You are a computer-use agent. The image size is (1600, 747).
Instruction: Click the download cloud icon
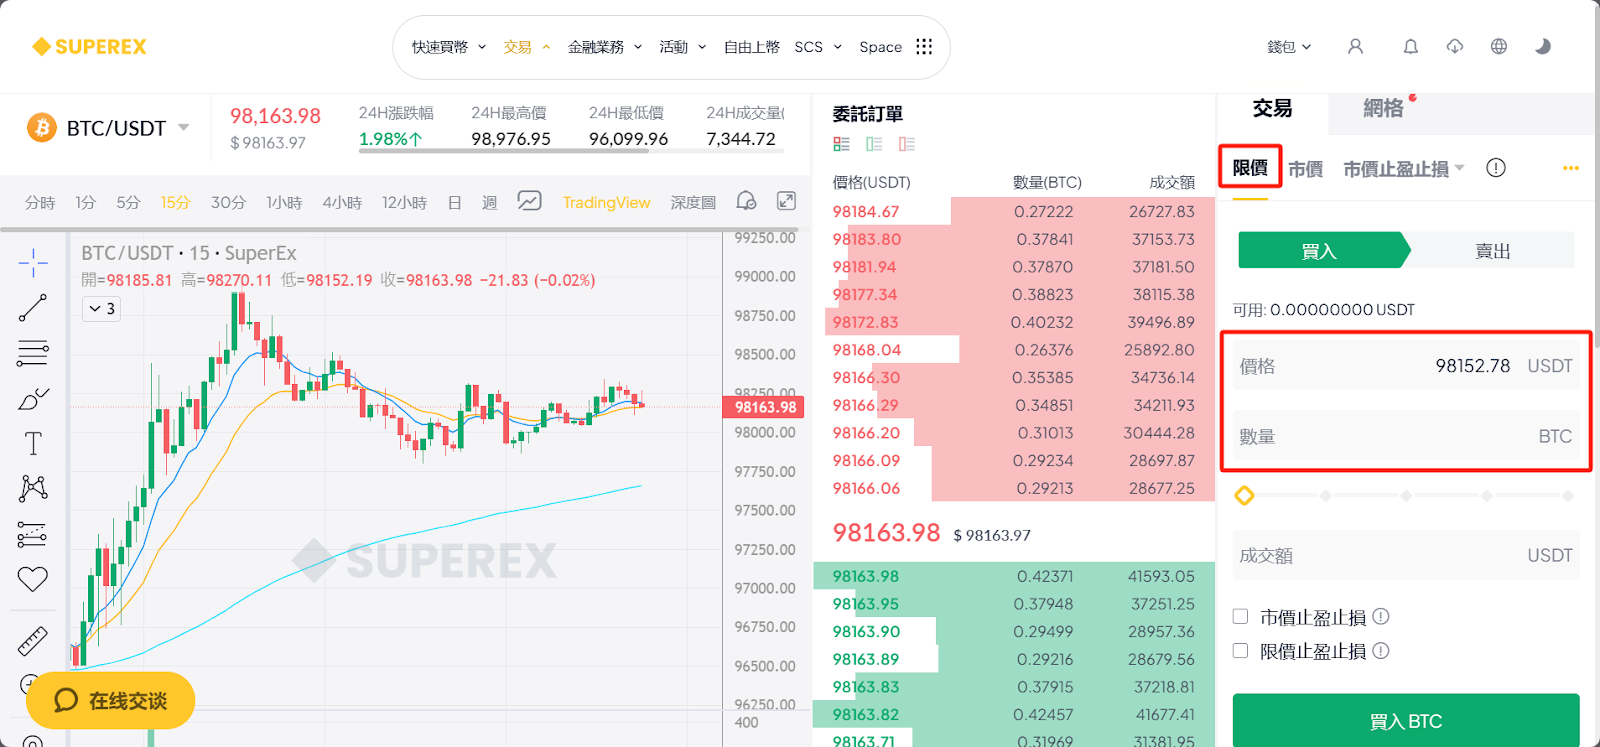tap(1454, 47)
